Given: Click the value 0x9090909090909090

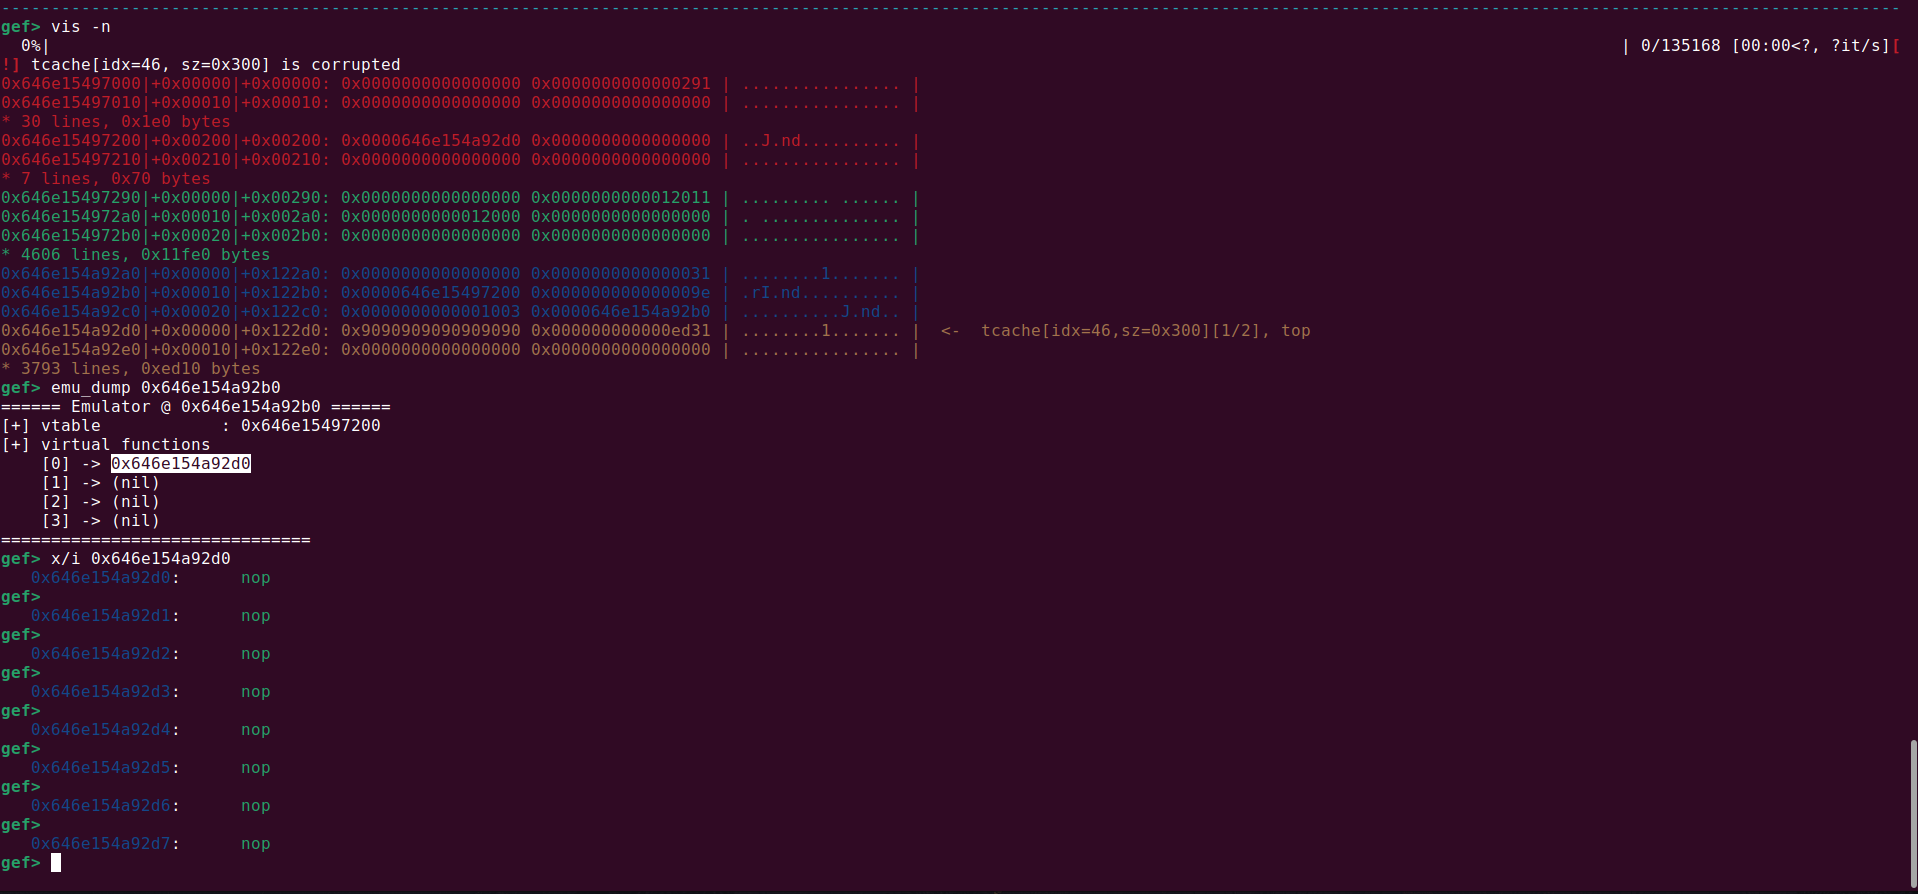Looking at the screenshot, I should (x=431, y=331).
